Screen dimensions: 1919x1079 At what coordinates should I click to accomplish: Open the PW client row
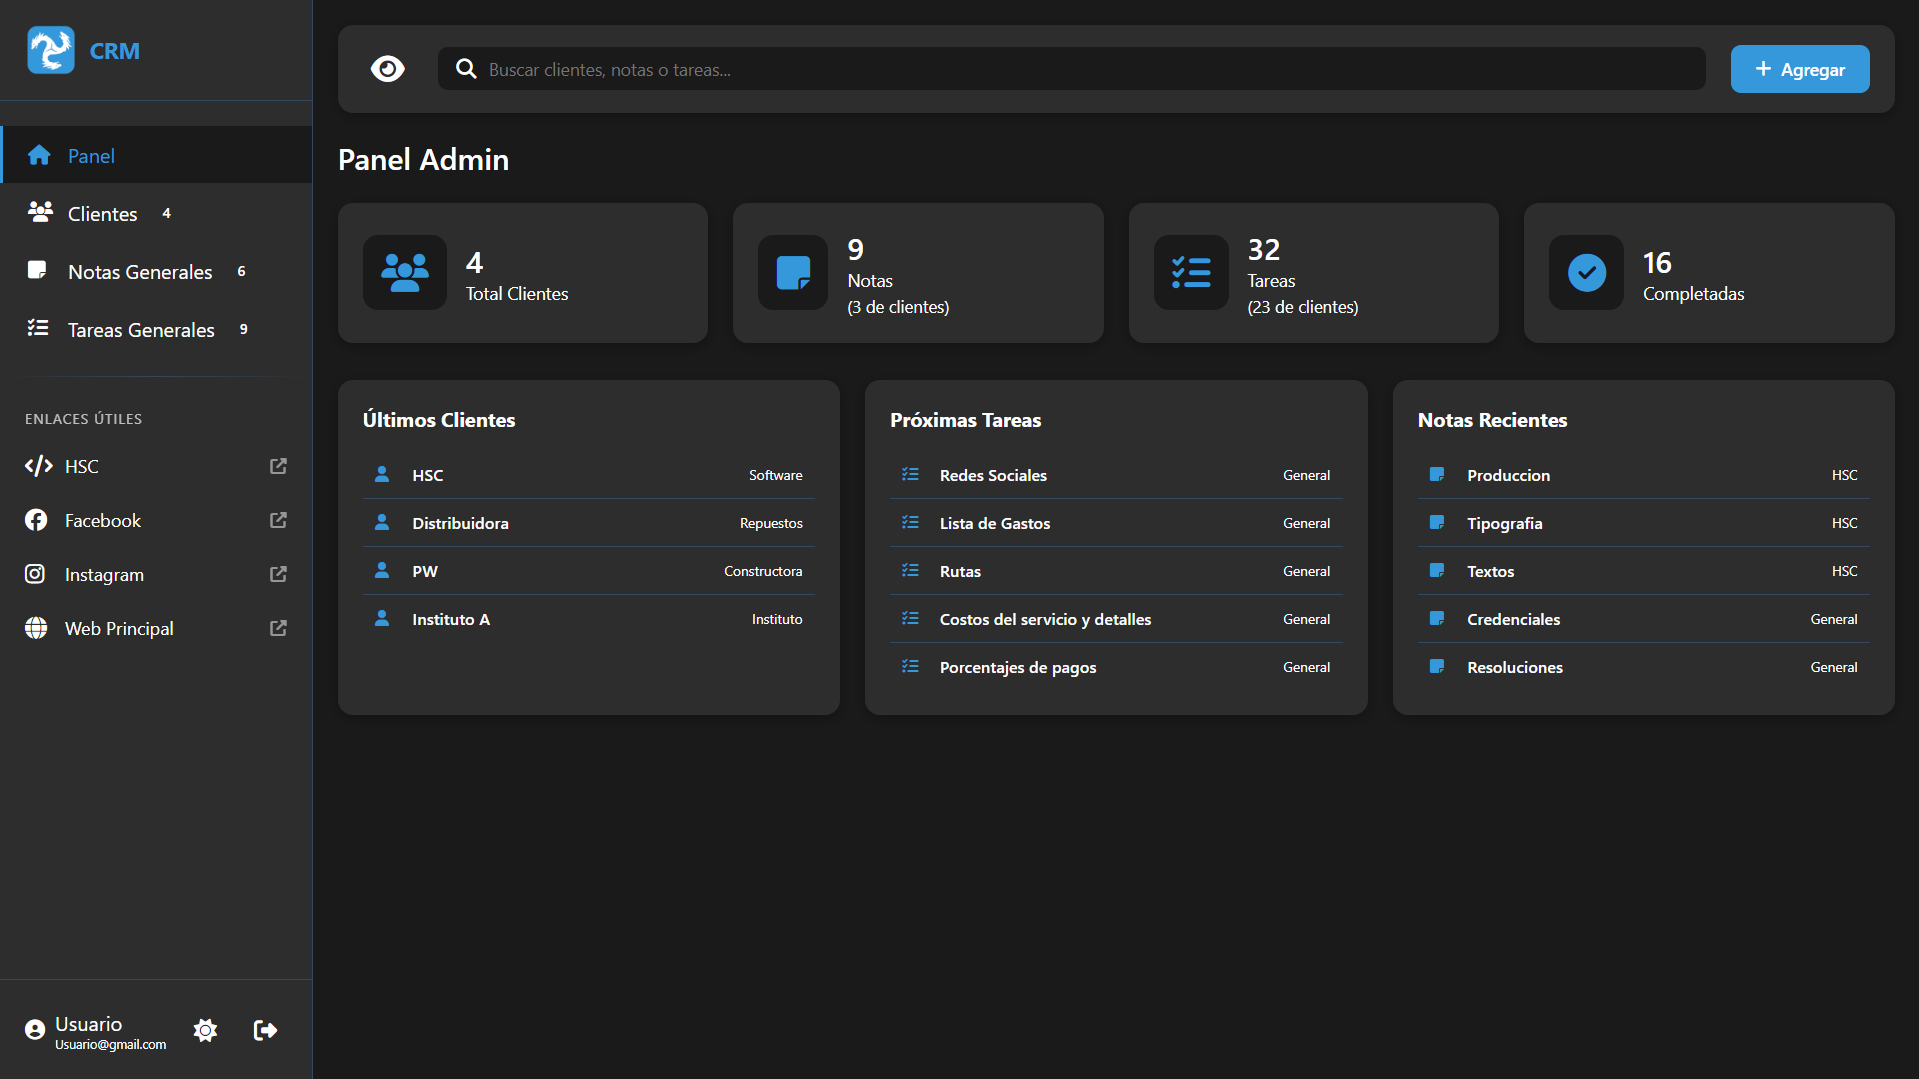tap(589, 571)
